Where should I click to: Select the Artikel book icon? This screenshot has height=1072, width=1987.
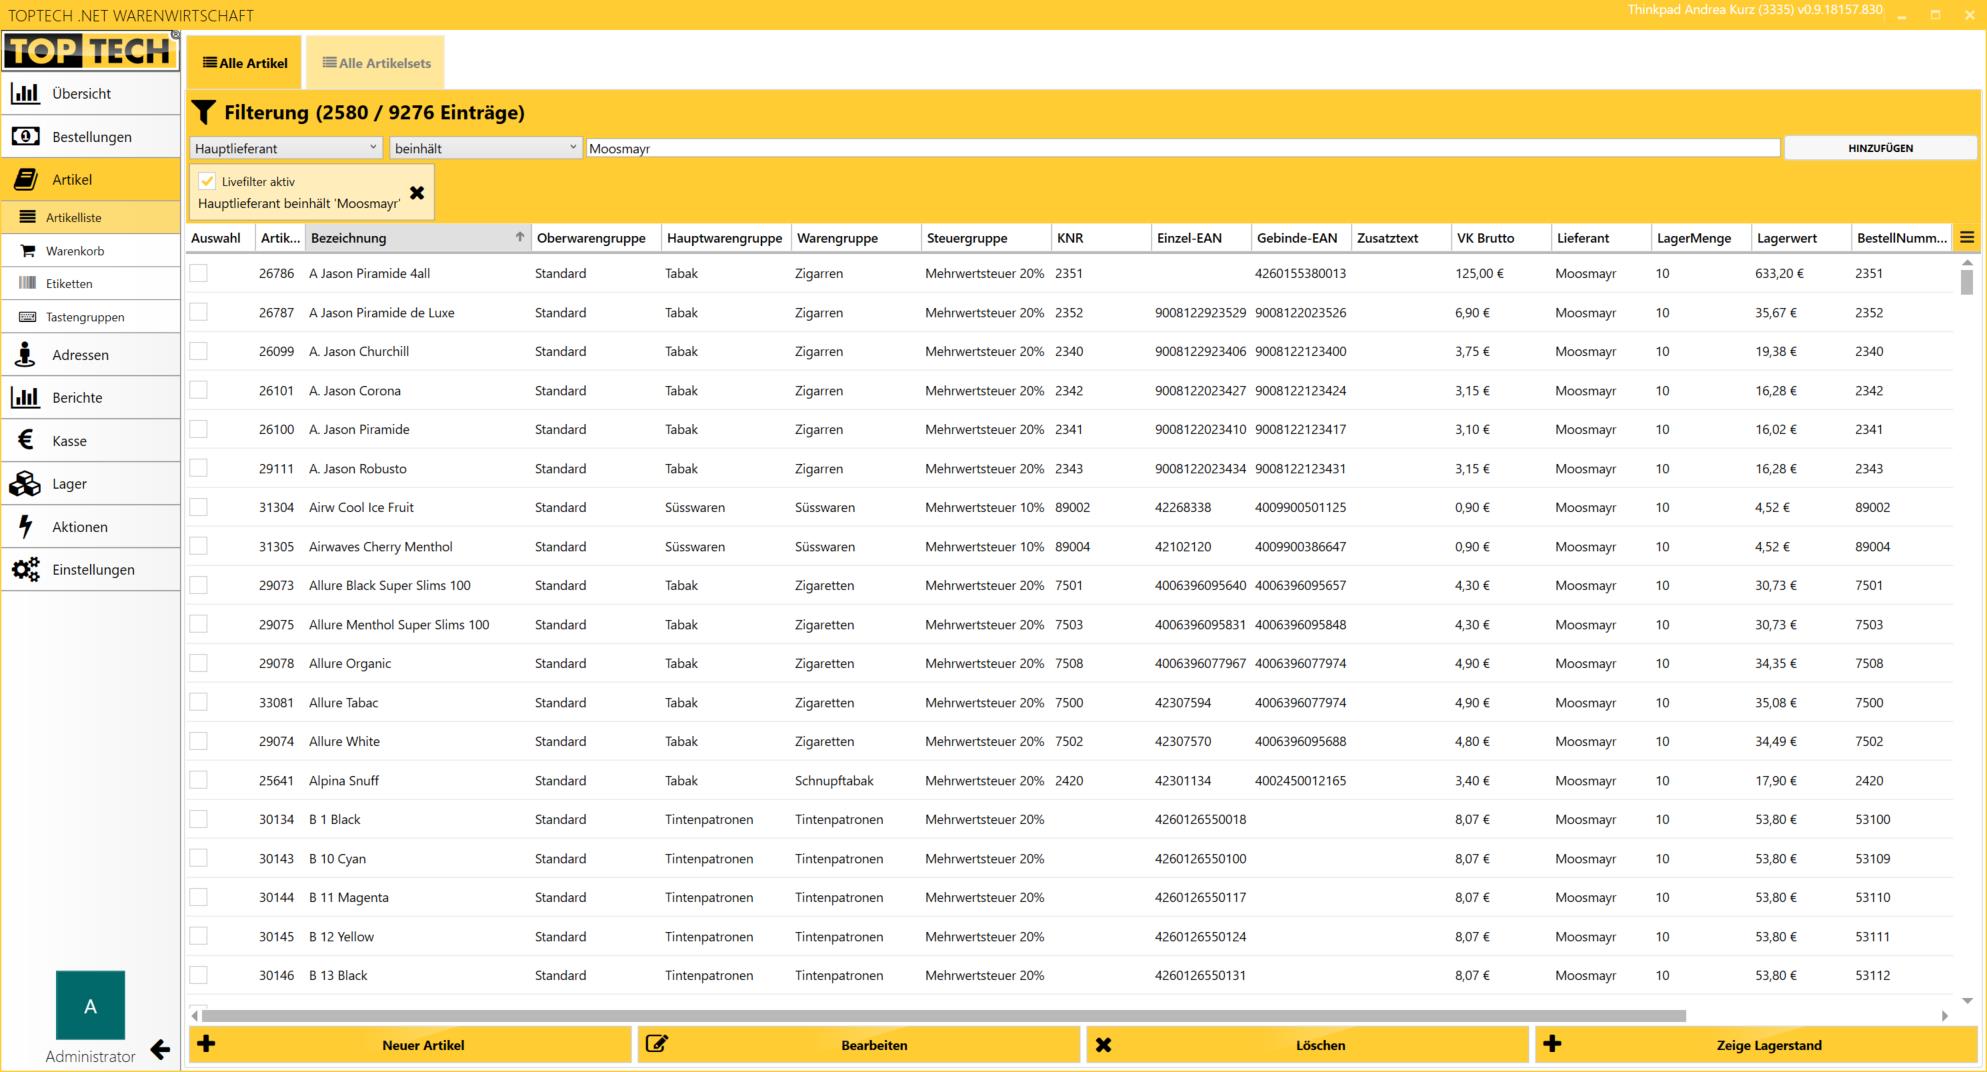pos(25,179)
